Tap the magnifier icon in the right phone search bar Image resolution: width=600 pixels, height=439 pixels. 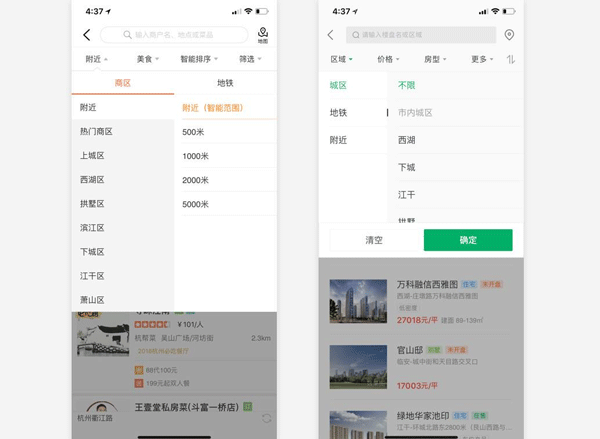coord(356,35)
